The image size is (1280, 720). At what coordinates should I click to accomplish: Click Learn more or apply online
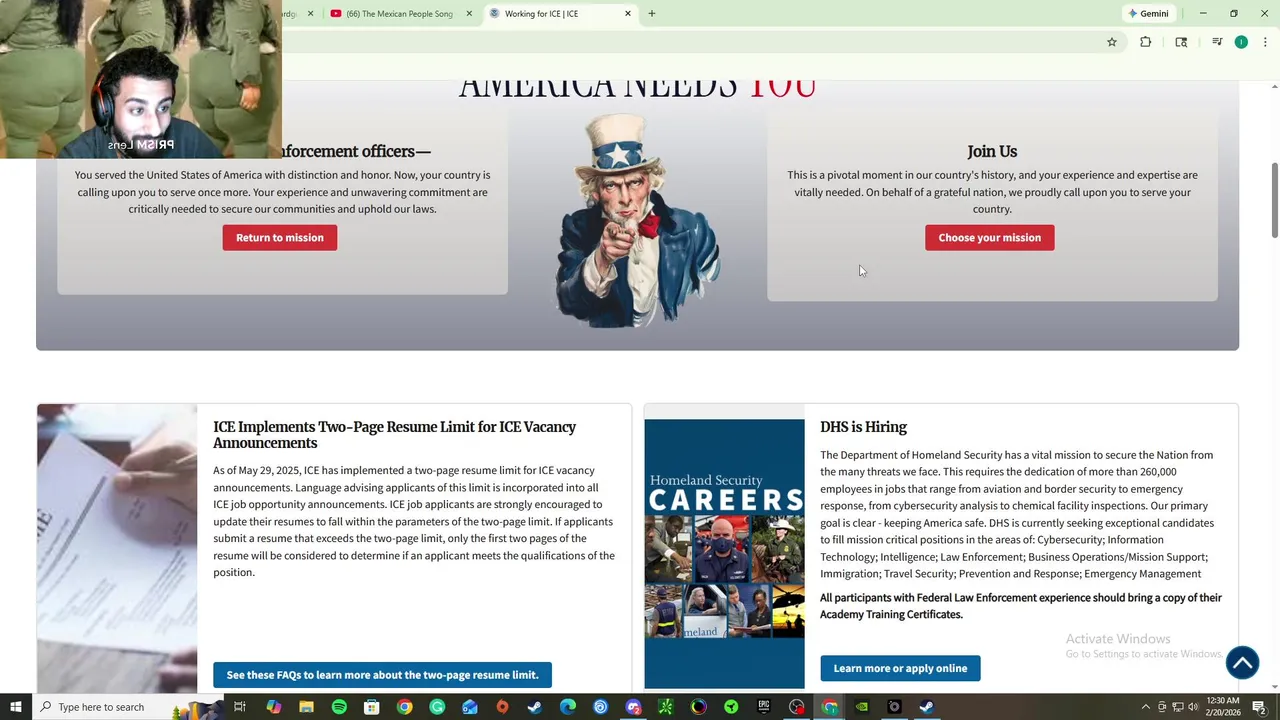point(900,668)
